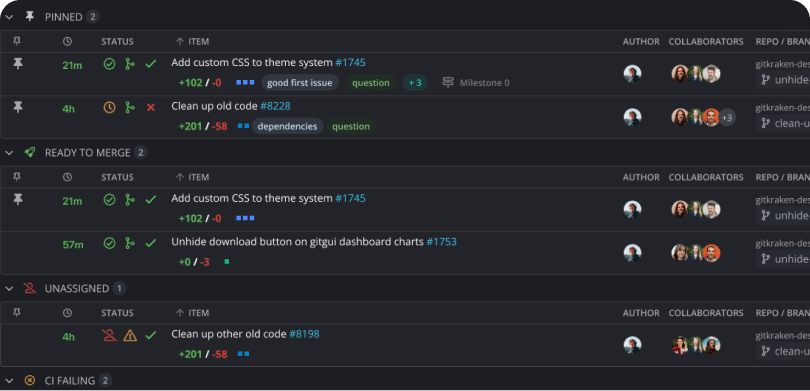Click the warning triangle icon on #8198
This screenshot has height=391, width=810.
[x=130, y=336]
